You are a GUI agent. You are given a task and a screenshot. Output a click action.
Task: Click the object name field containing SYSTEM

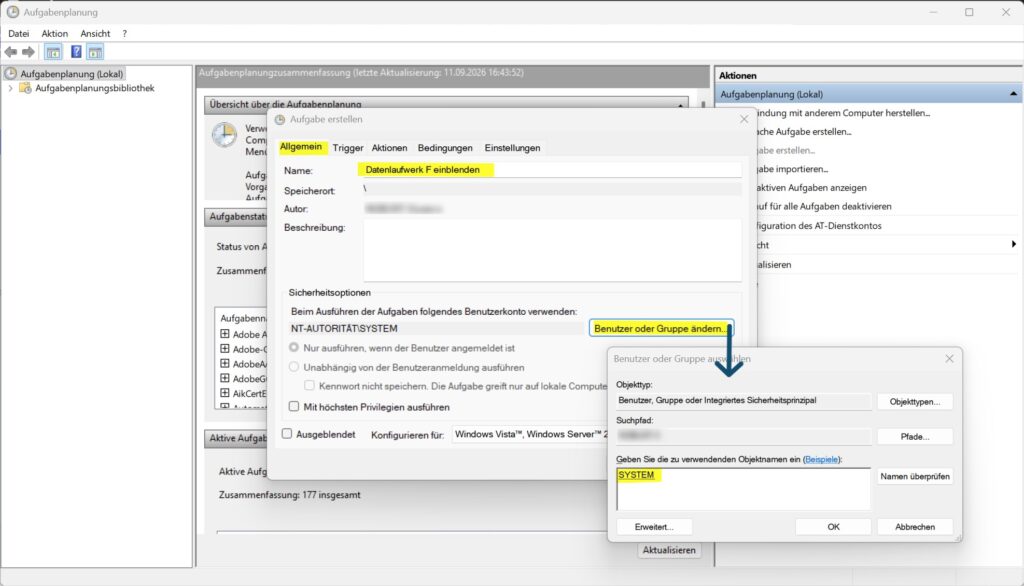pos(743,489)
